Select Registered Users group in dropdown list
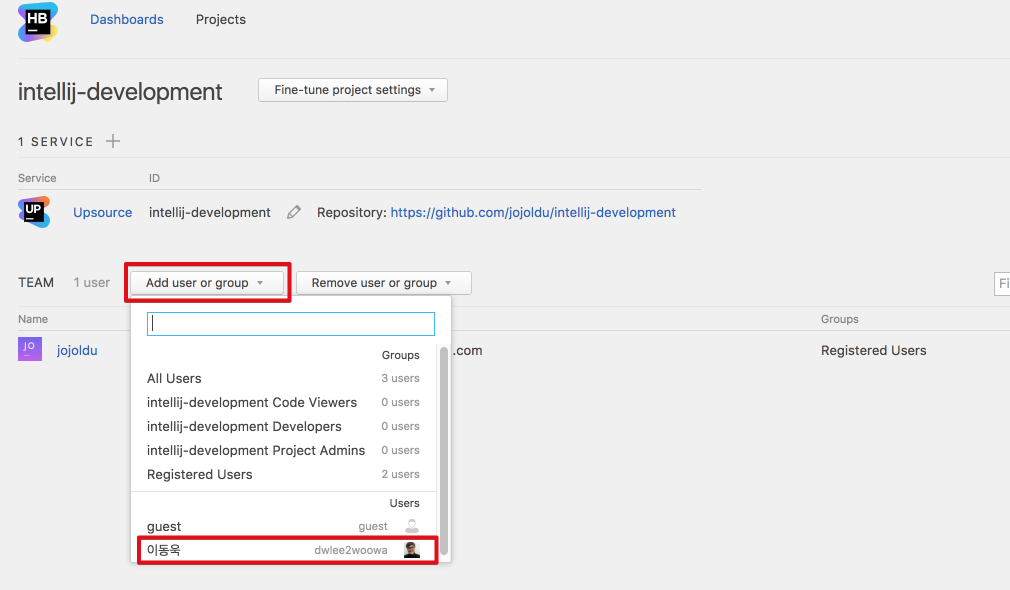The width and height of the screenshot is (1010, 590). click(x=283, y=474)
